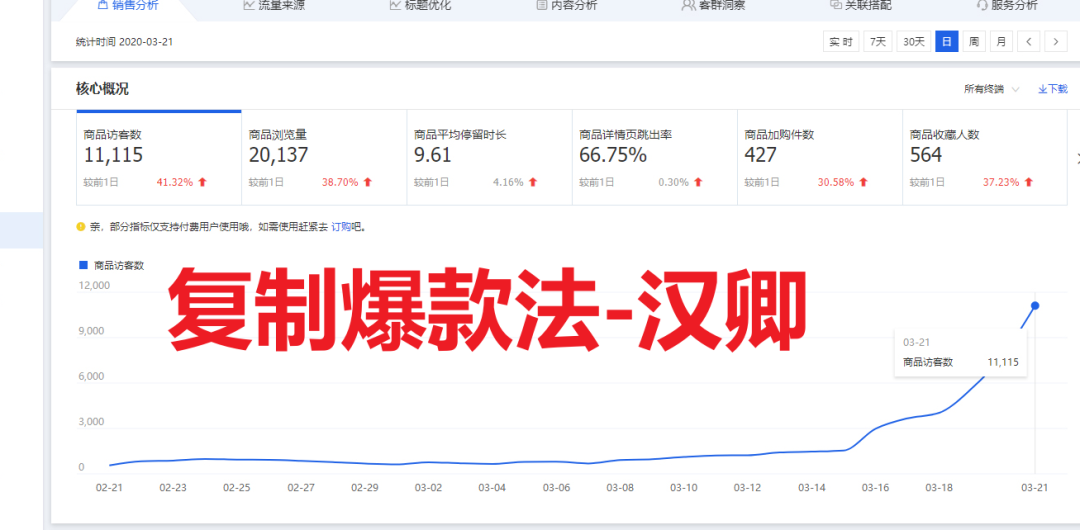
Task: Click the 核心概况 section heading
Action: [x=102, y=89]
